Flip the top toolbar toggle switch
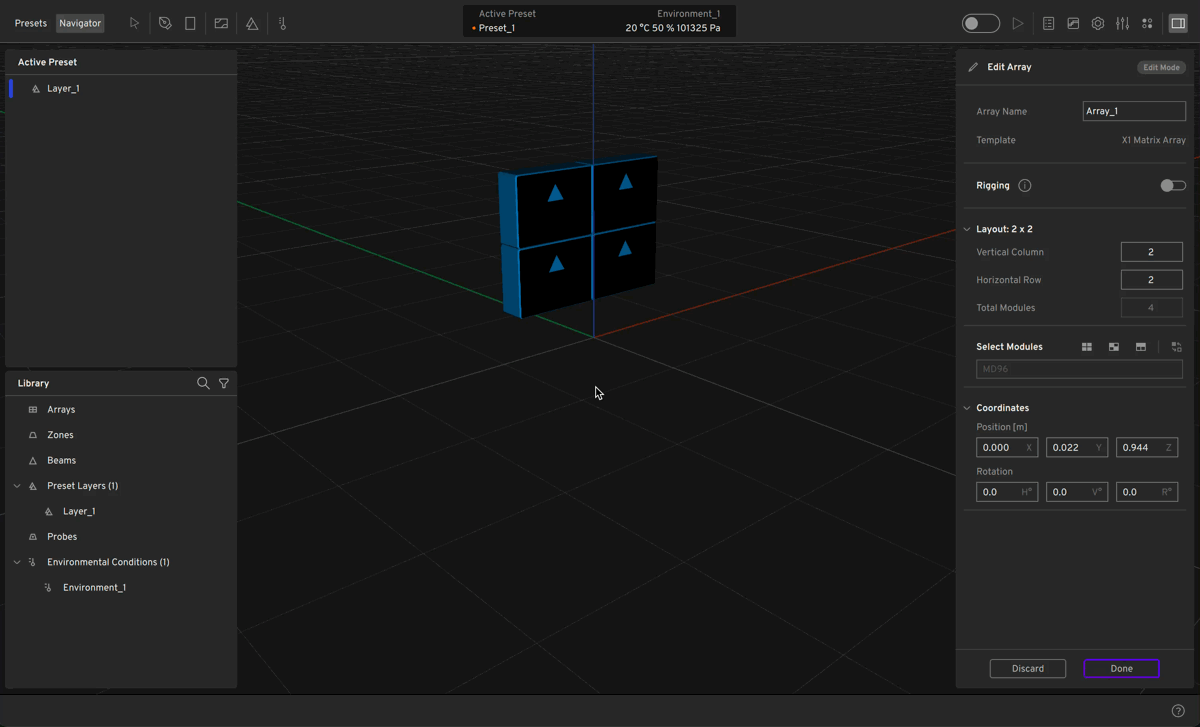This screenshot has width=1200, height=727. click(980, 23)
